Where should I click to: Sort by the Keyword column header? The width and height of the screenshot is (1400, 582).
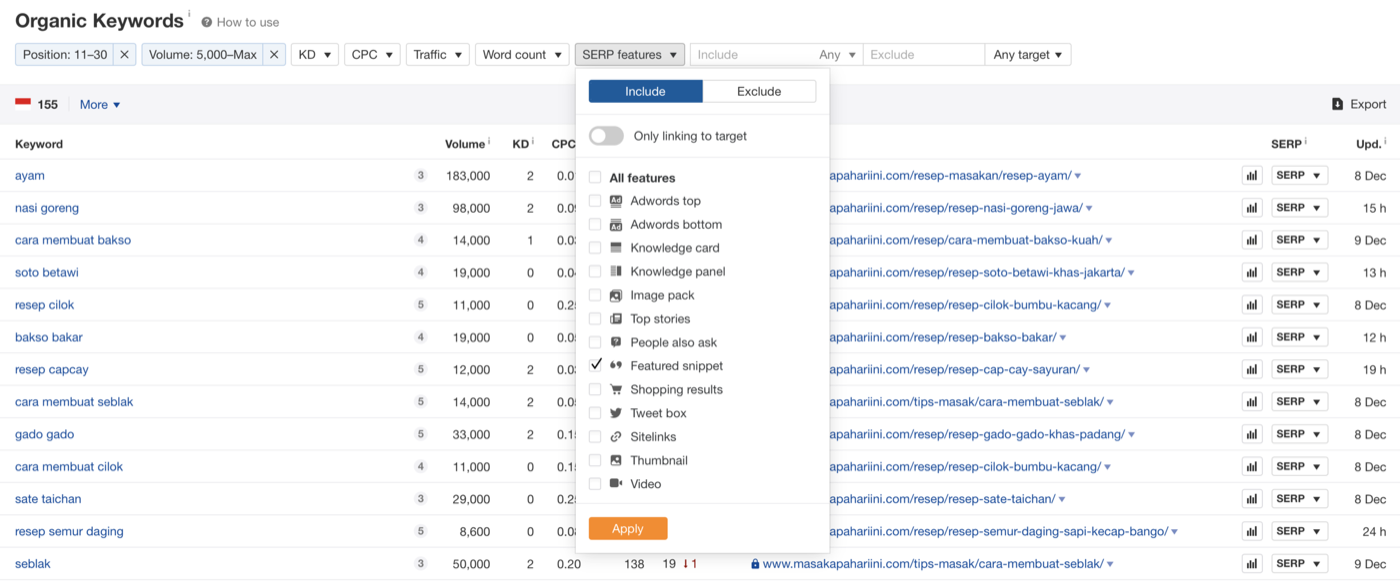[x=39, y=144]
